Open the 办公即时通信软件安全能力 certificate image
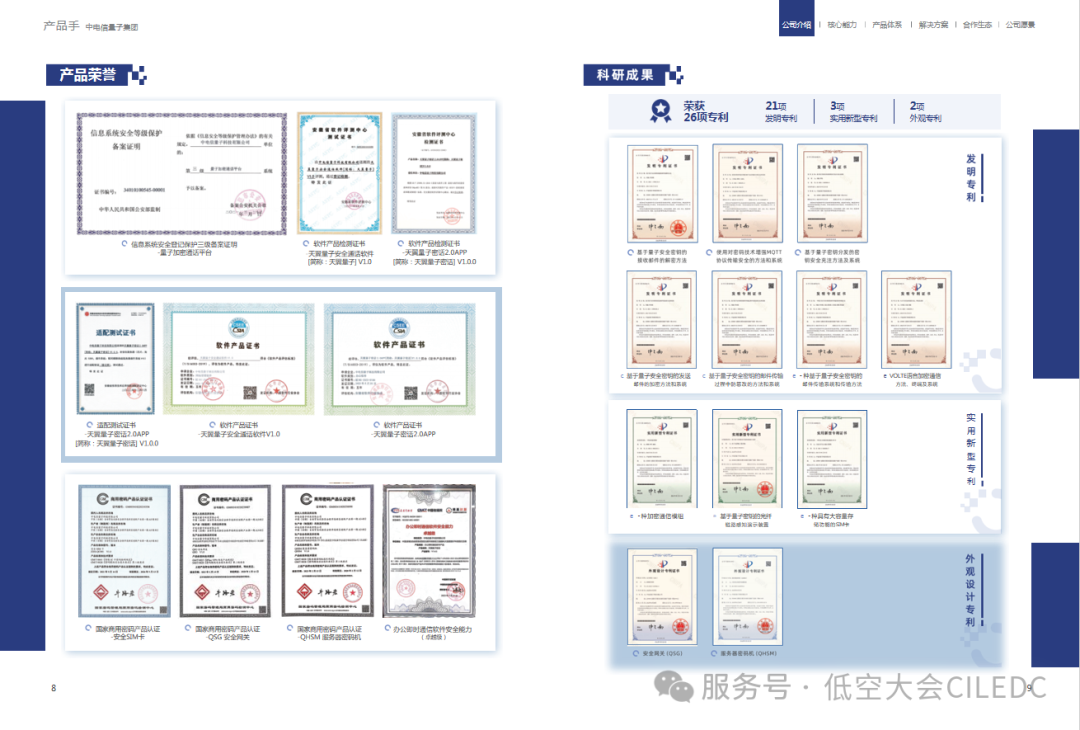 (x=429, y=551)
